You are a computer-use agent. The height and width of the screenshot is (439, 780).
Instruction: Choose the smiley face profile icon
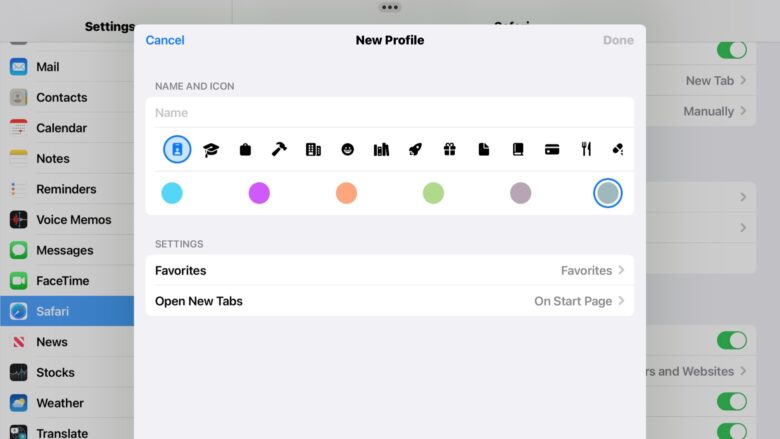pos(348,149)
